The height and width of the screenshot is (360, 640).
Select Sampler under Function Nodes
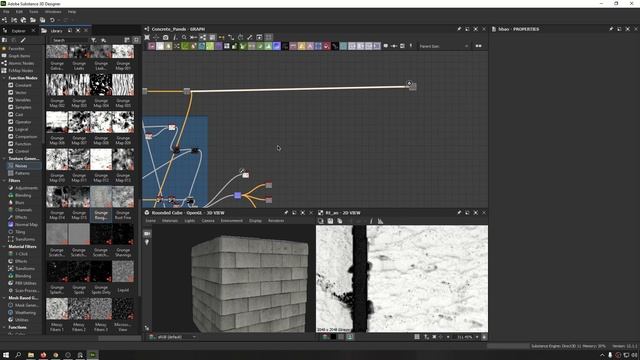23,107
